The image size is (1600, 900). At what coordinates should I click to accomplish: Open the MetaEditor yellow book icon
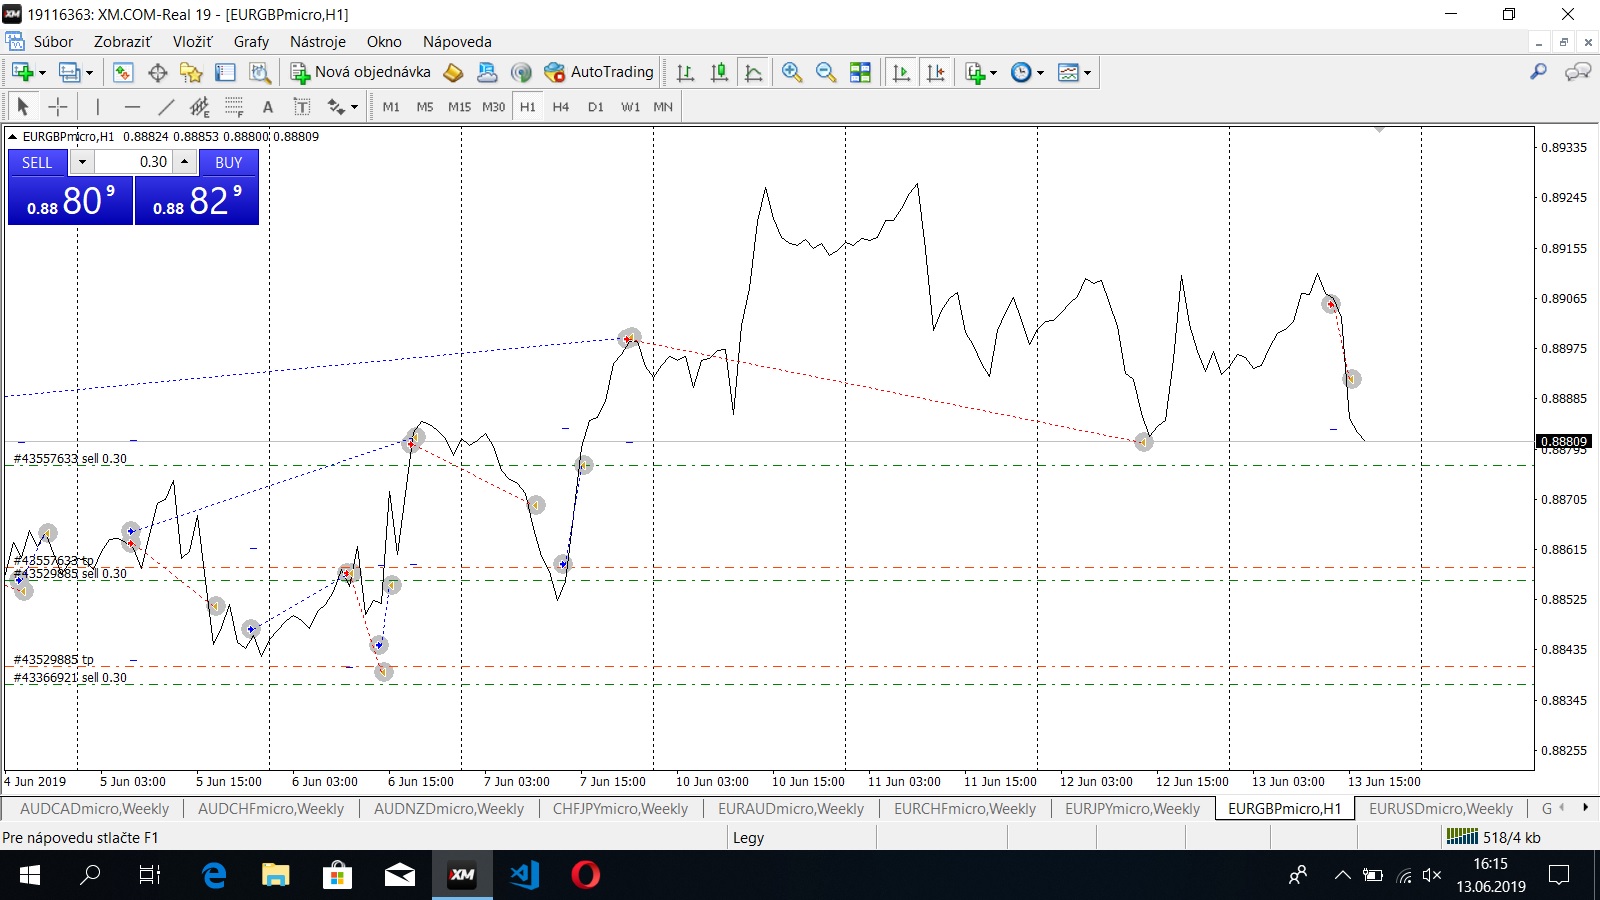(x=453, y=72)
